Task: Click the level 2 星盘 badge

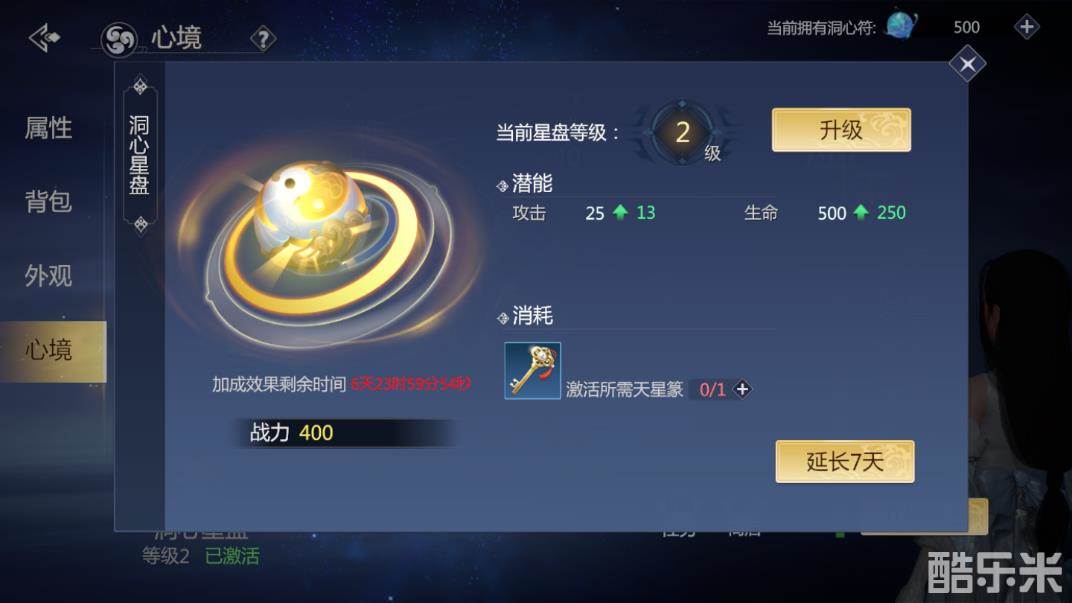Action: click(682, 133)
